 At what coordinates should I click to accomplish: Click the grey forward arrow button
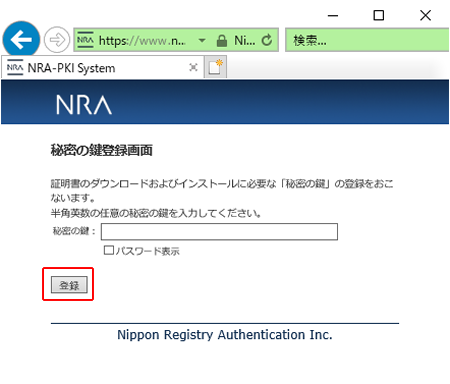click(x=57, y=40)
